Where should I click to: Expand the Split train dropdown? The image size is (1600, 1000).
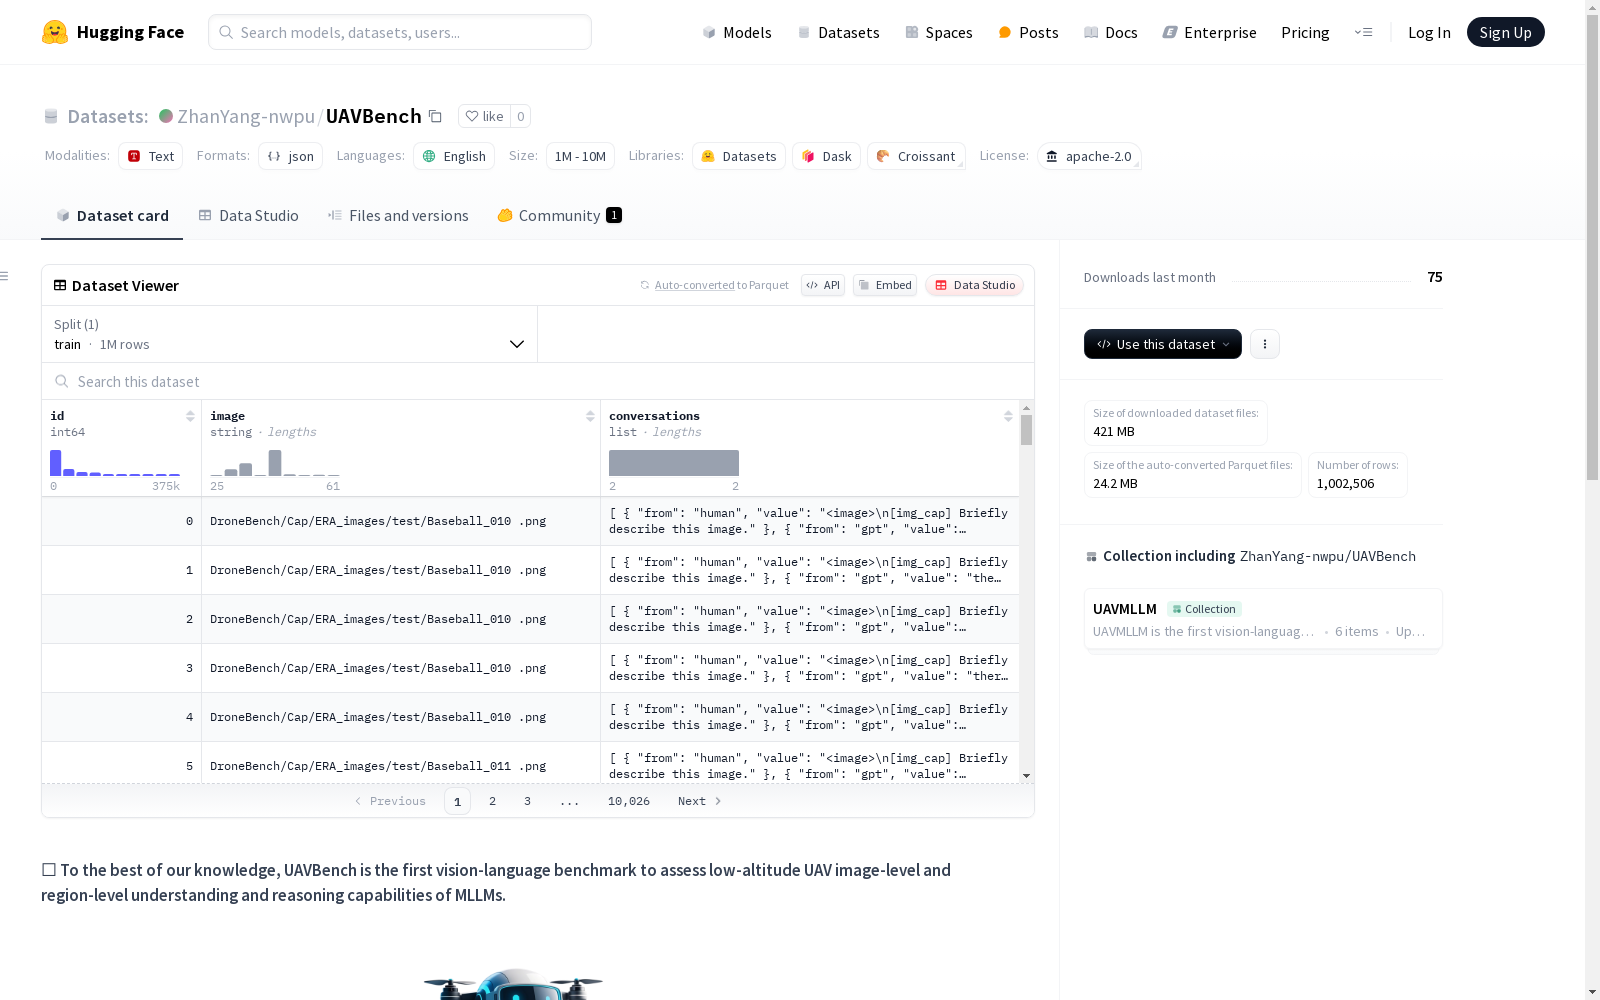click(x=290, y=334)
